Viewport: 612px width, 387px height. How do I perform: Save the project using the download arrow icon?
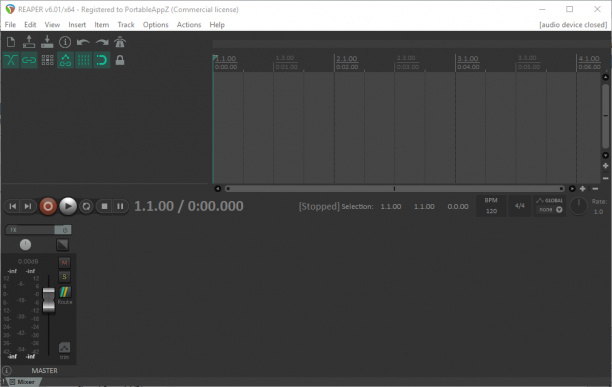(47, 42)
